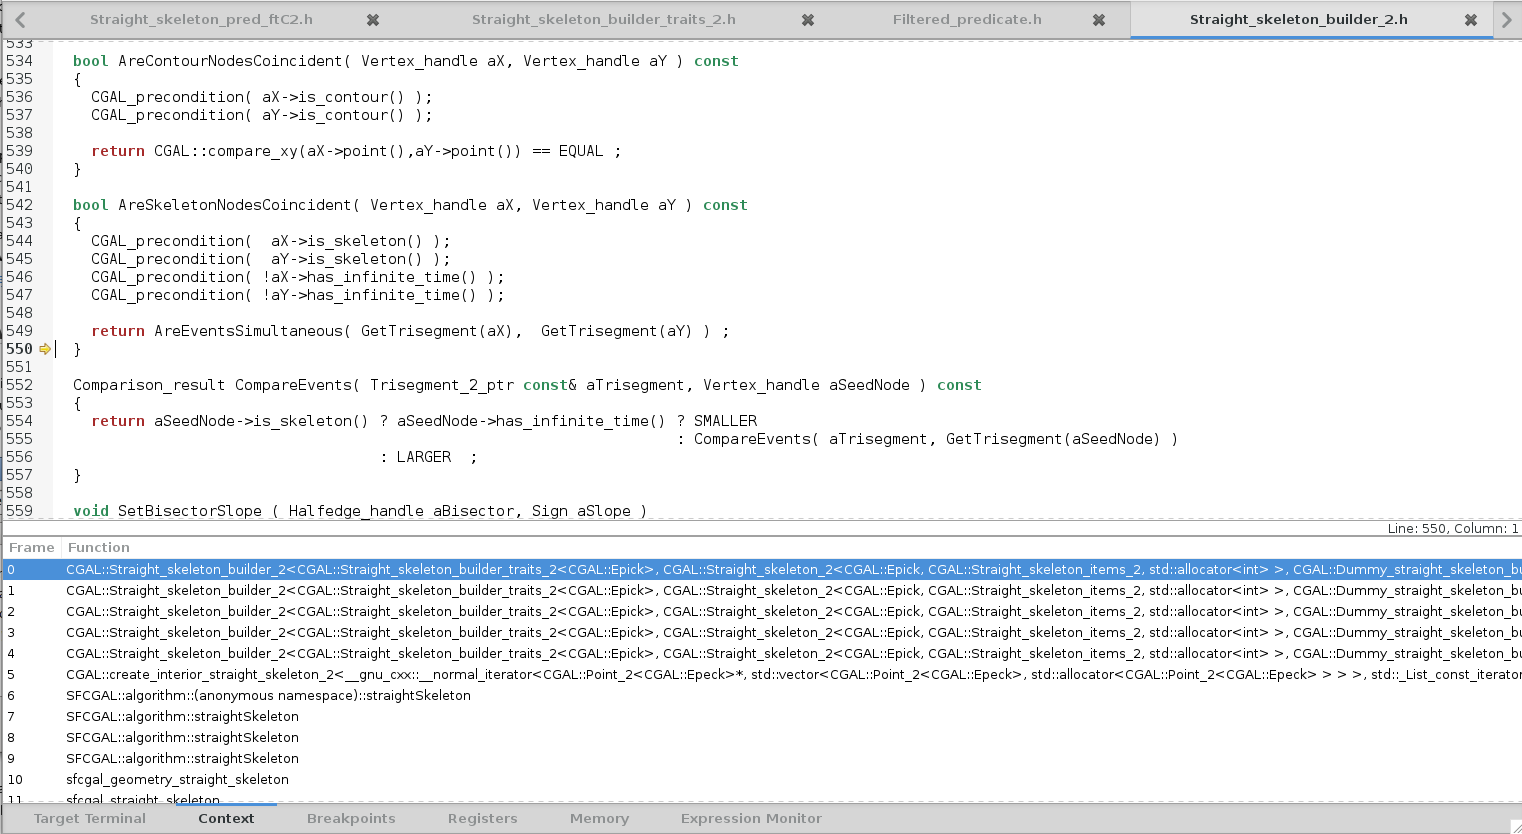
Task: Select stack frame 4 row
Action: (761, 653)
